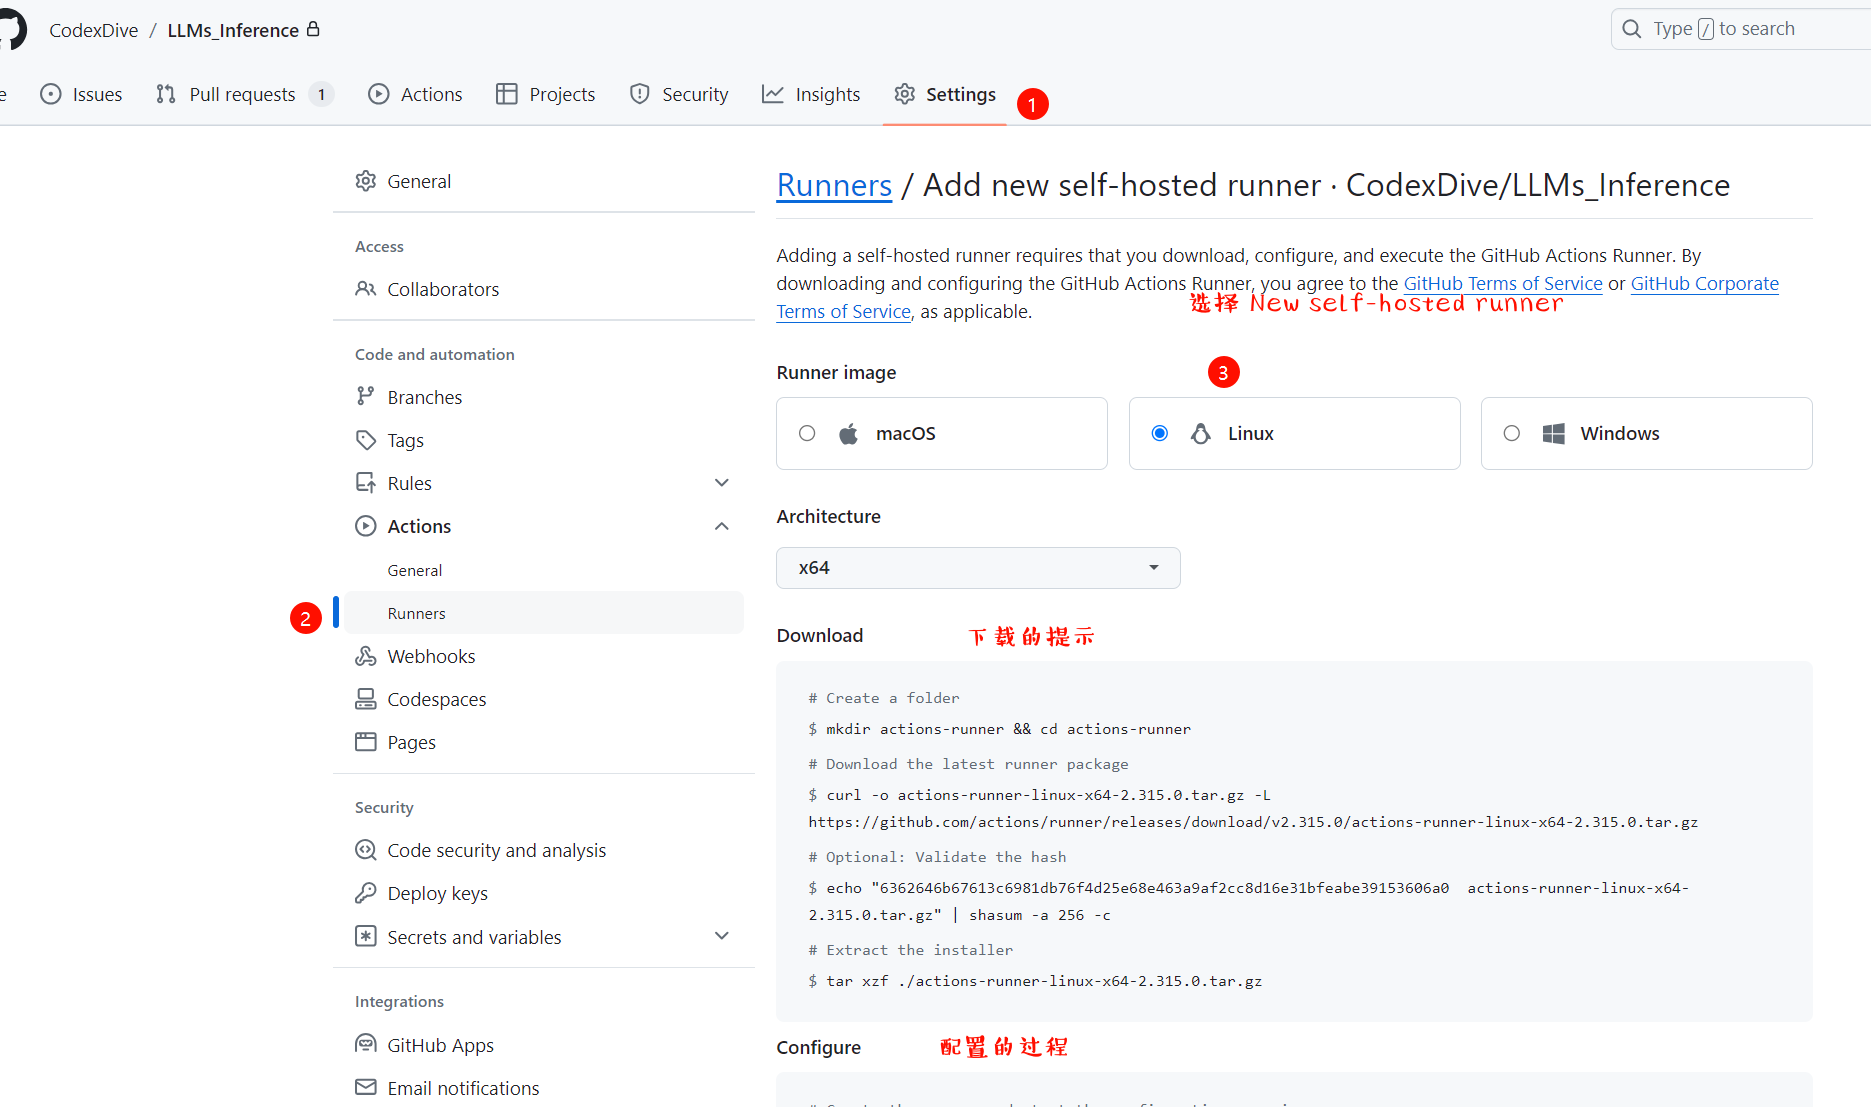This screenshot has width=1871, height=1107.
Task: Click the Runners breadcrumb link
Action: [834, 185]
